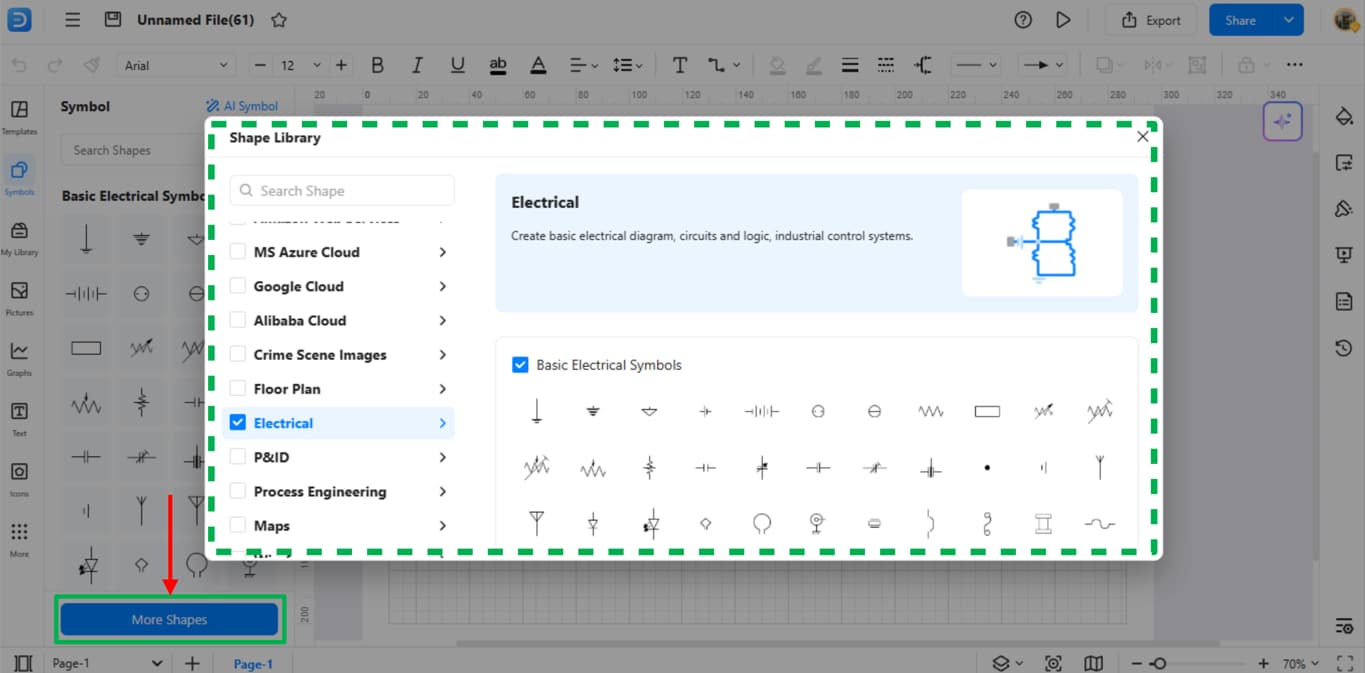
Task: Expand the Alibaba Cloud category arrow
Action: click(442, 320)
